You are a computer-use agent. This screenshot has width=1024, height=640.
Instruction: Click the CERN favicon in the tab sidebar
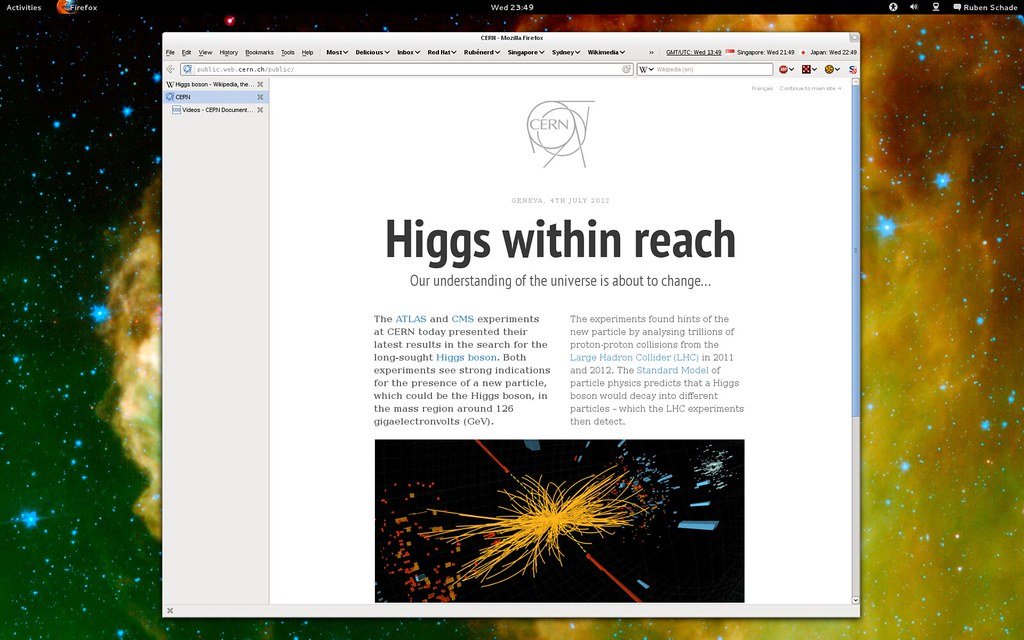coord(170,97)
